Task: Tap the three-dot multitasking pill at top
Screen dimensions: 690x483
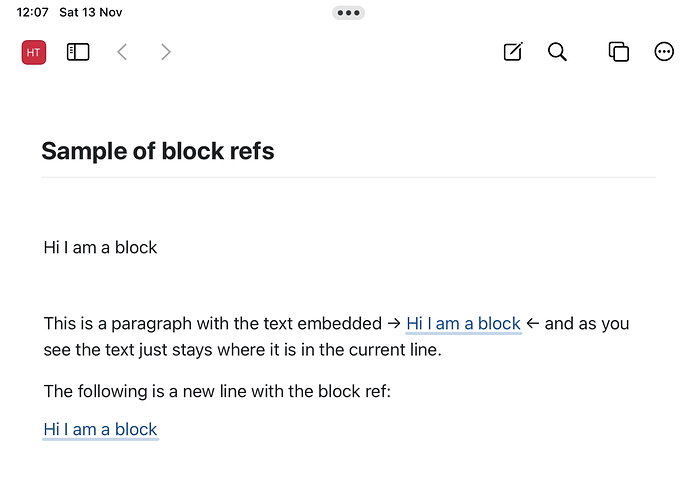Action: pyautogui.click(x=349, y=13)
